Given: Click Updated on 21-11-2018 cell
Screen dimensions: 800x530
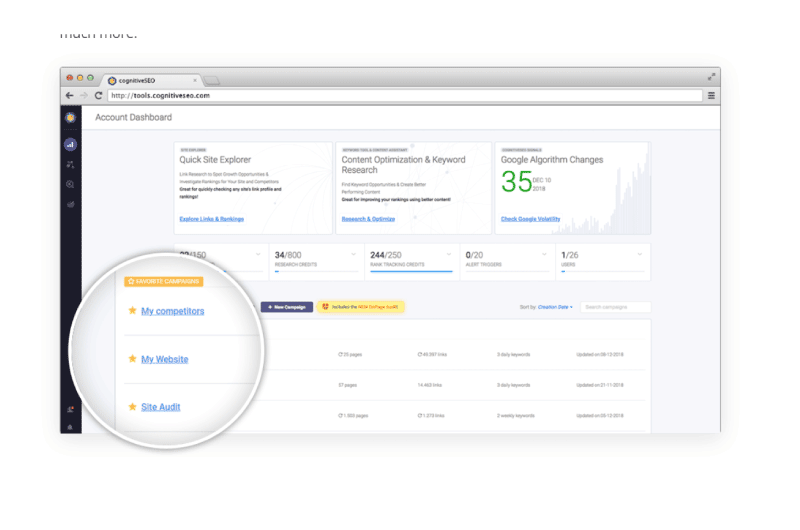Looking at the screenshot, I should click(x=600, y=385).
